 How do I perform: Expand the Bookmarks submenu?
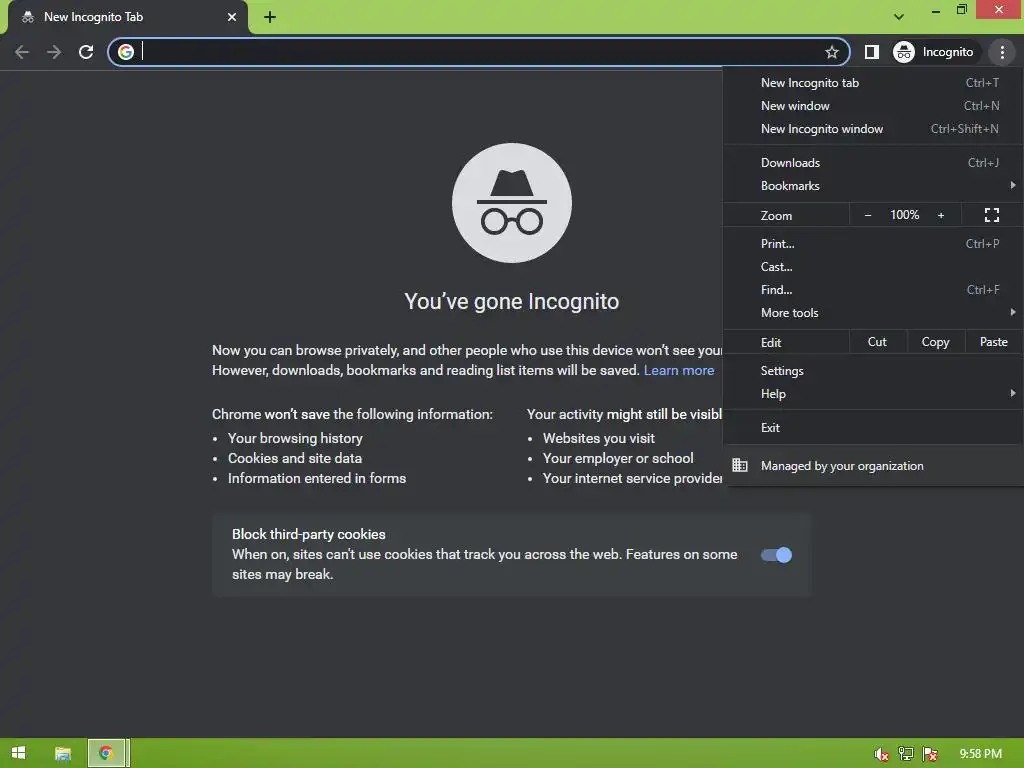click(872, 186)
